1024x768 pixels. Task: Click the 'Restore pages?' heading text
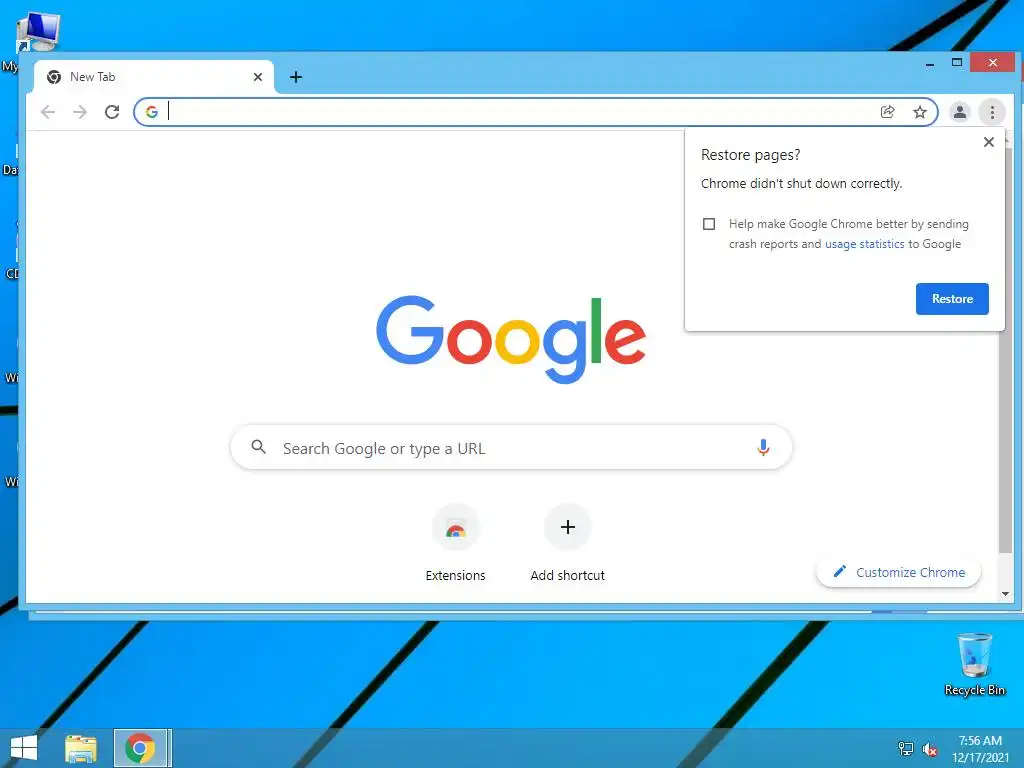click(750, 155)
